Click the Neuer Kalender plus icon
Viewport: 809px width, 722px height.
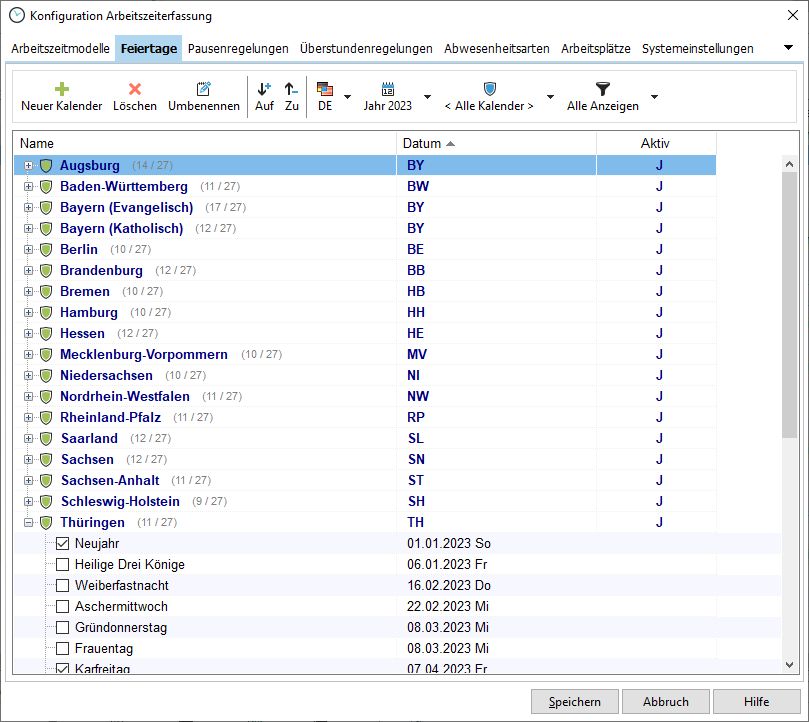(61, 89)
